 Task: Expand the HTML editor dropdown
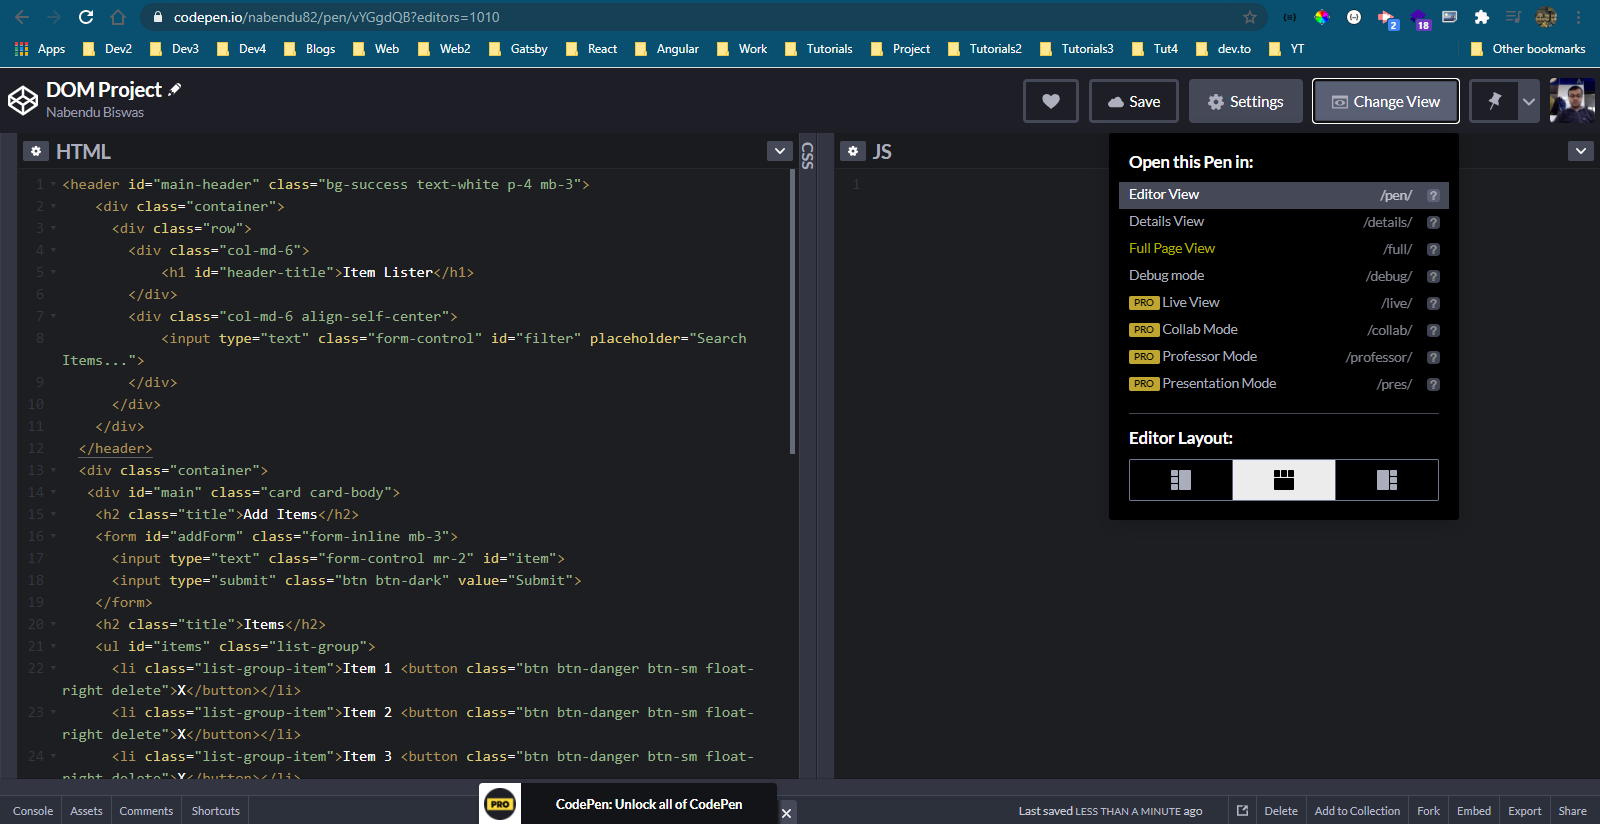tap(780, 151)
